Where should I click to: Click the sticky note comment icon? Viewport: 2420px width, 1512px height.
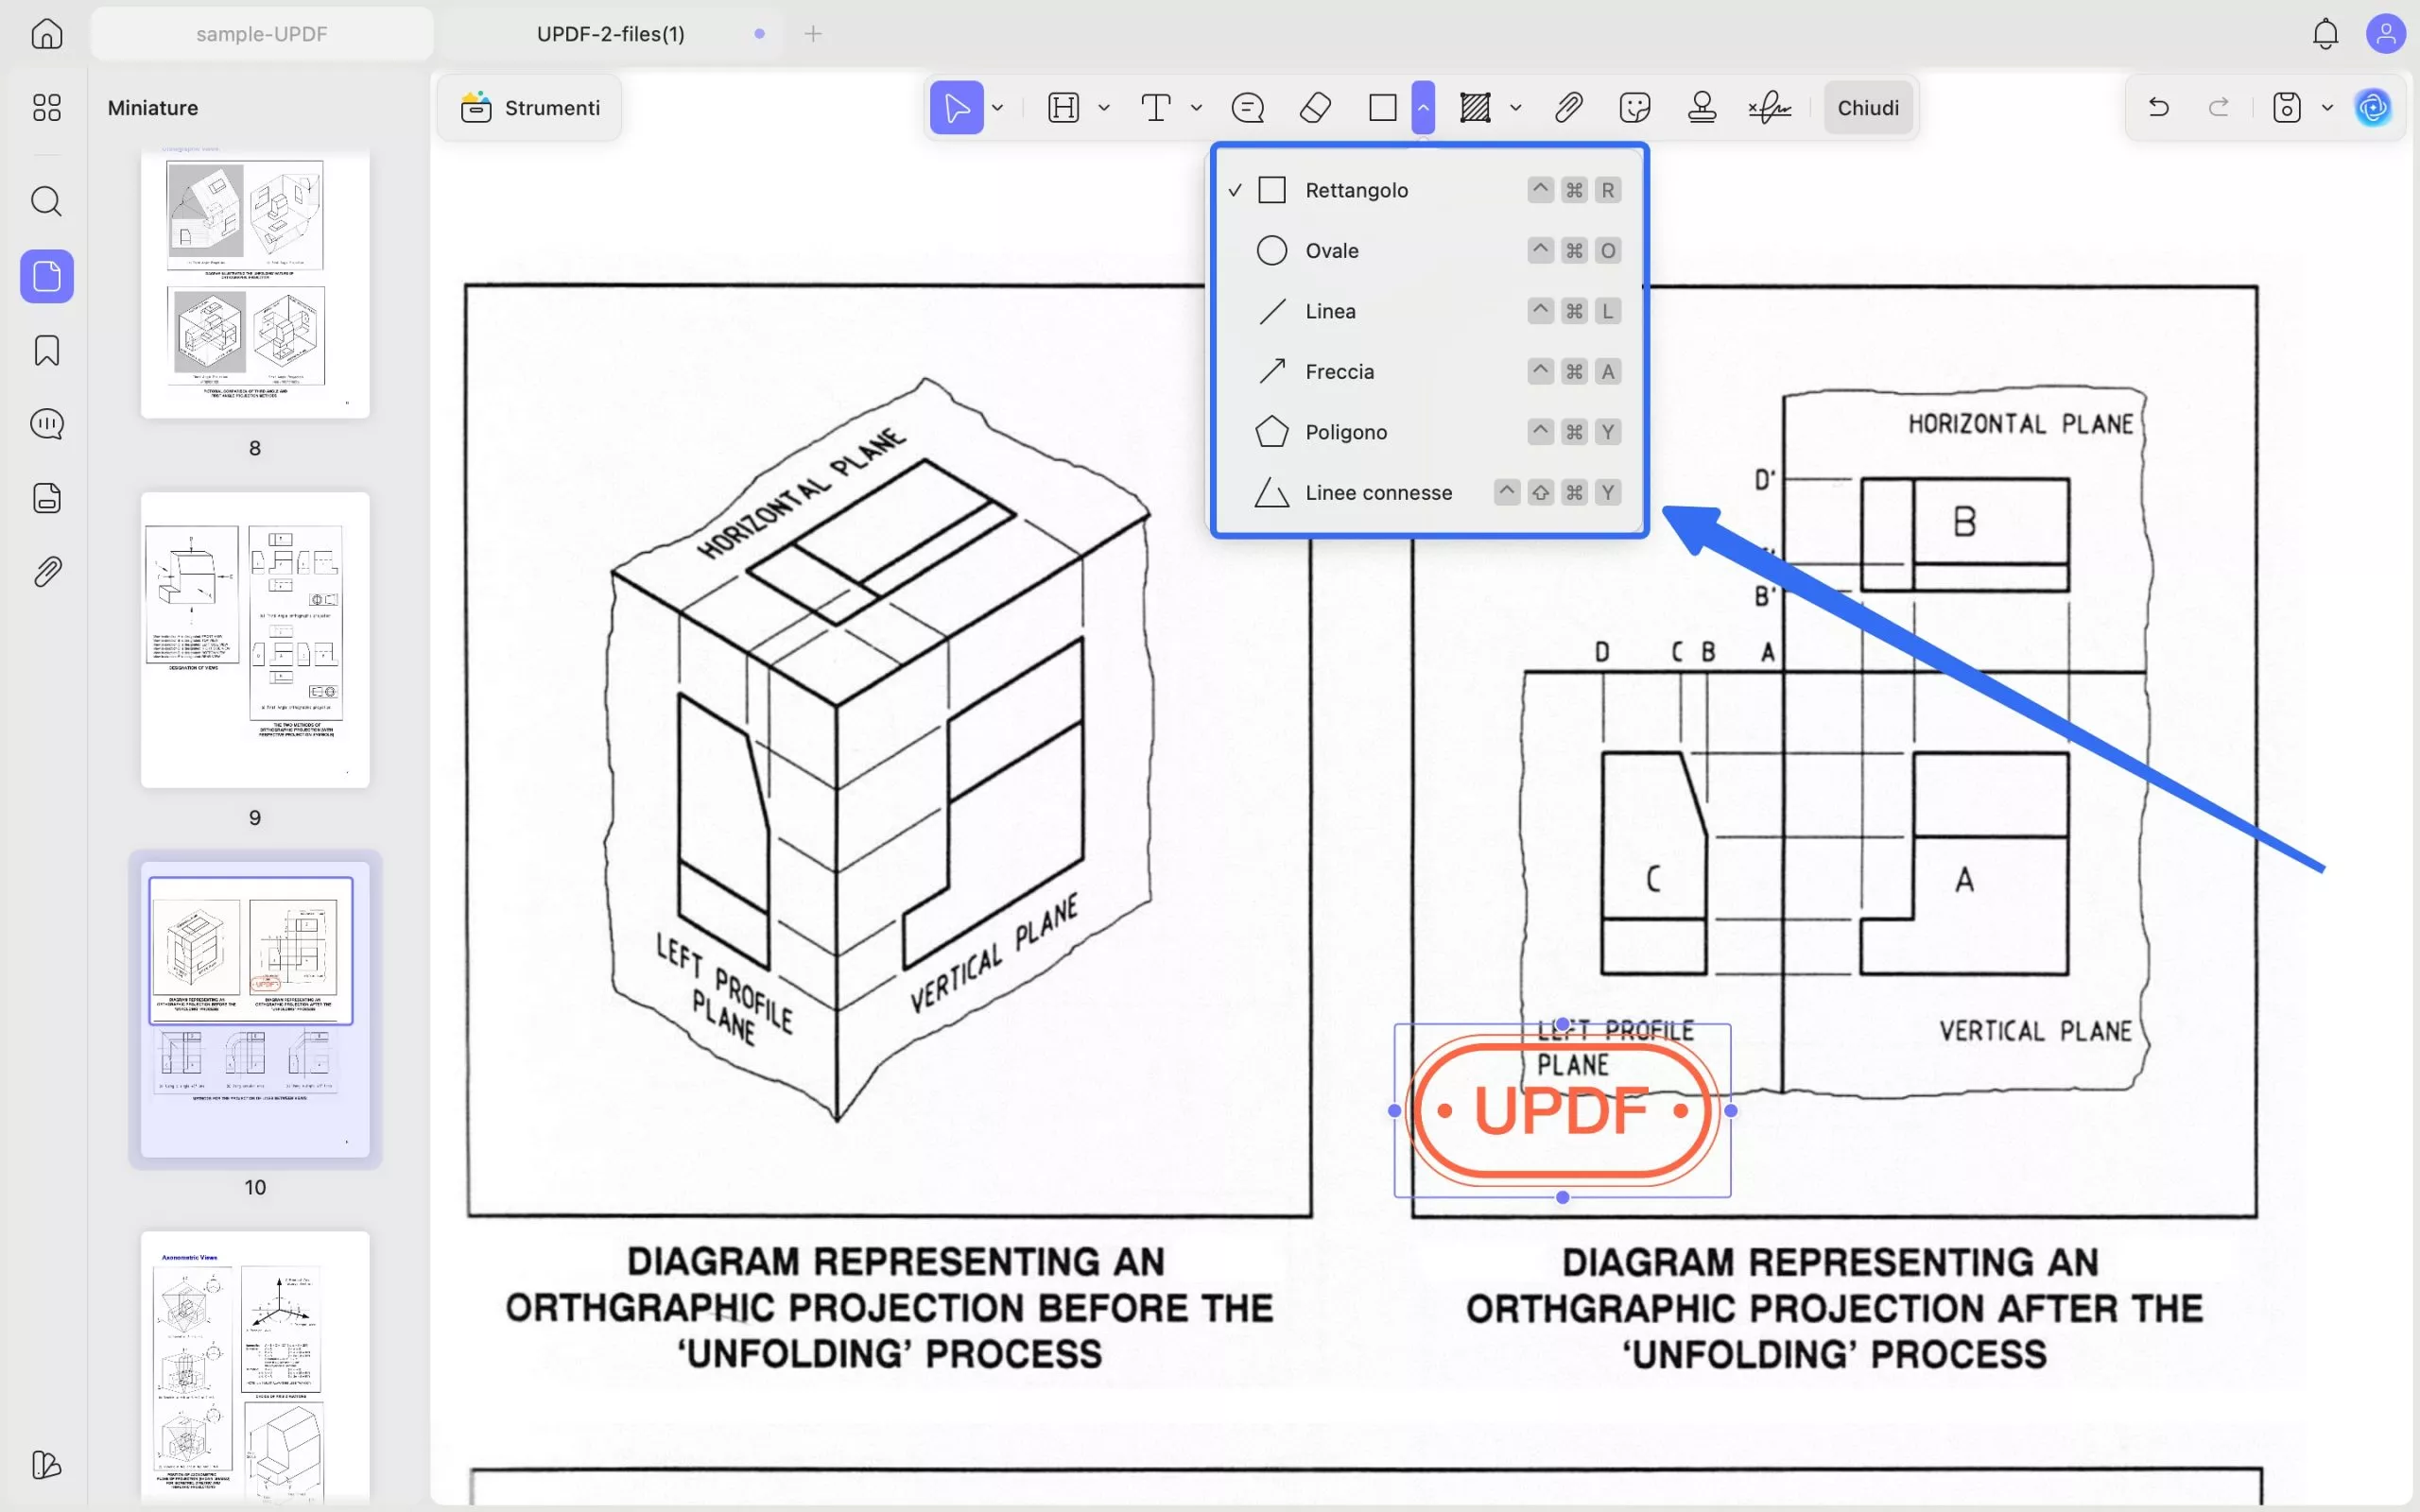click(1247, 107)
